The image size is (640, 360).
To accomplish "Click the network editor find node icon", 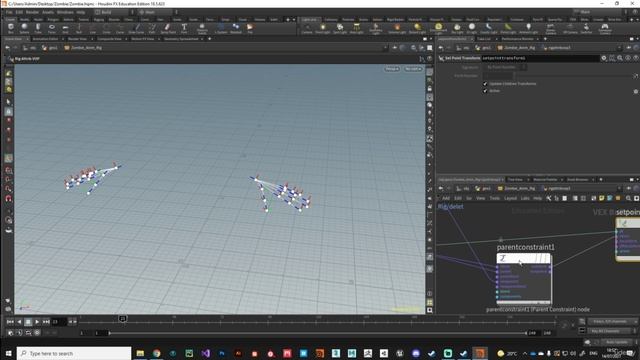I will point(628,198).
